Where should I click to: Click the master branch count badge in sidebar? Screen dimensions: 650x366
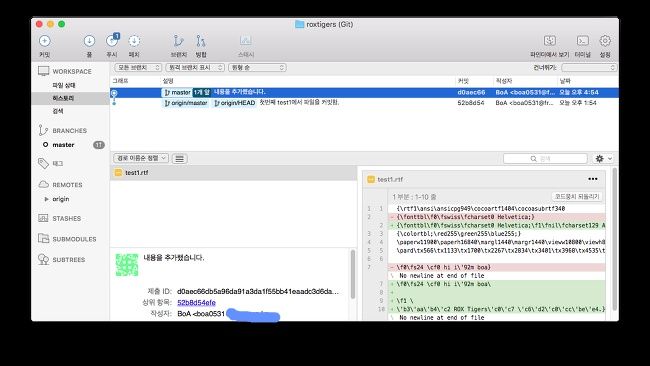(x=99, y=145)
